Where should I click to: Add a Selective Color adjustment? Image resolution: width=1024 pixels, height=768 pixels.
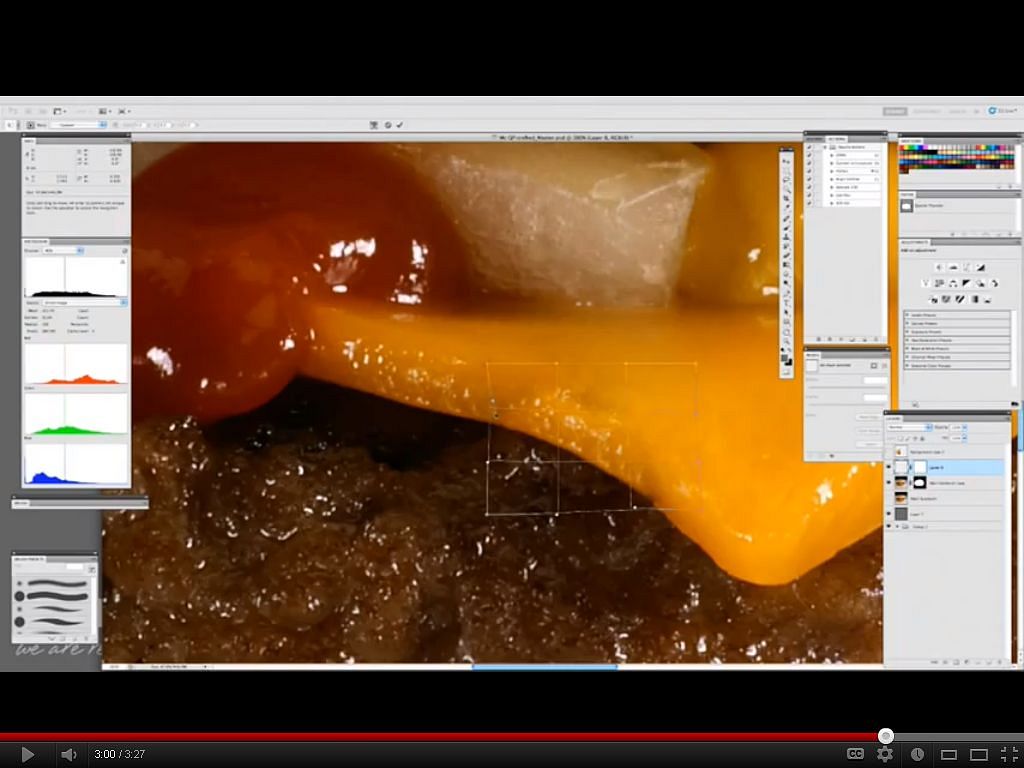click(x=987, y=299)
